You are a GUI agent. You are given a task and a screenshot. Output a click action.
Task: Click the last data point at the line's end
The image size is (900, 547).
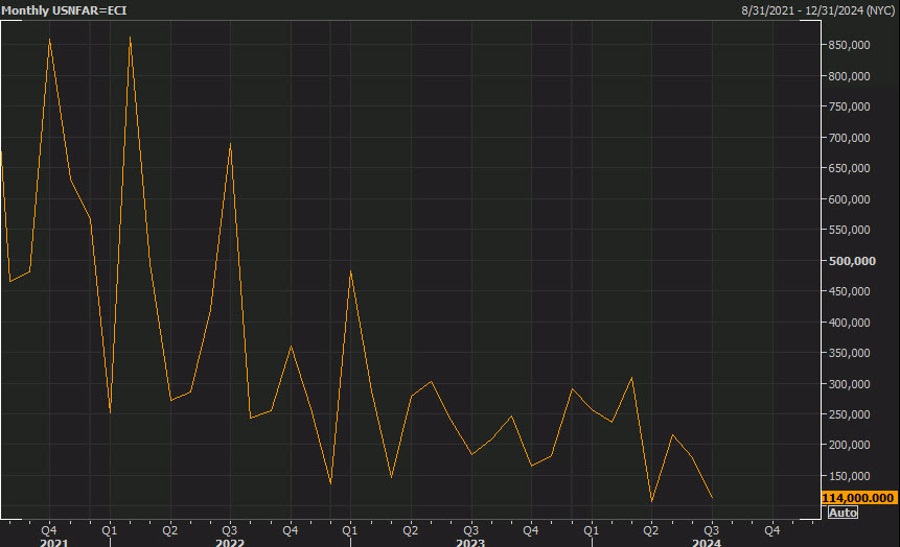(x=712, y=498)
